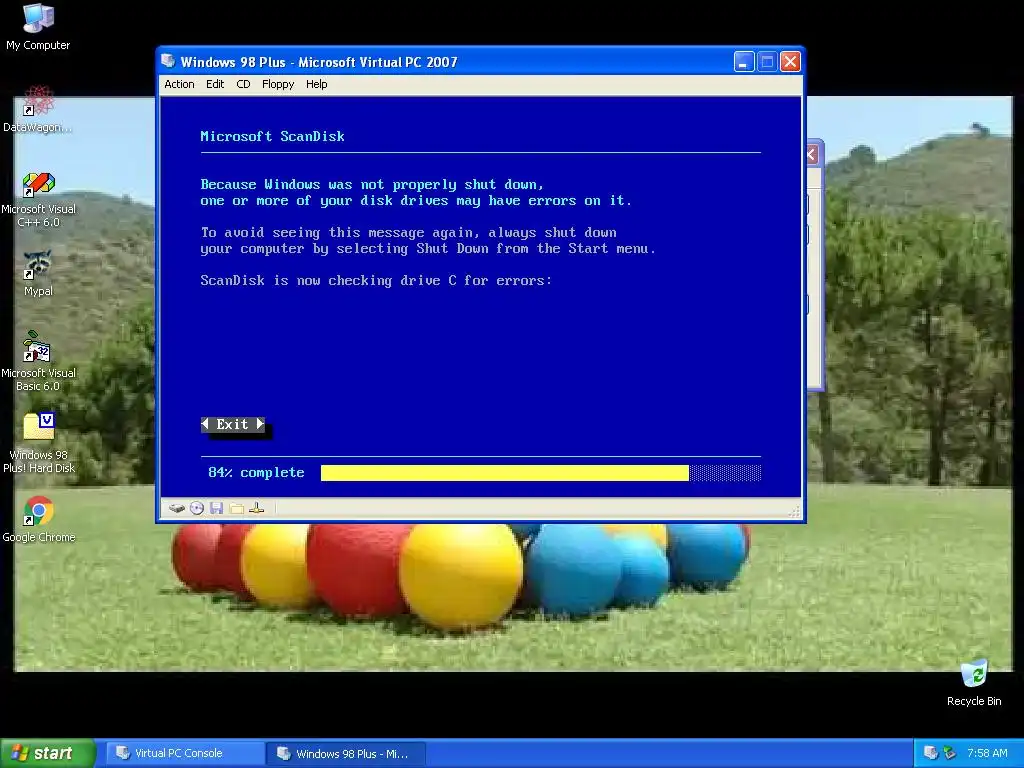Screen dimensions: 1024x768
Task: Click the 7:58 AM system clock
Action: coord(987,753)
